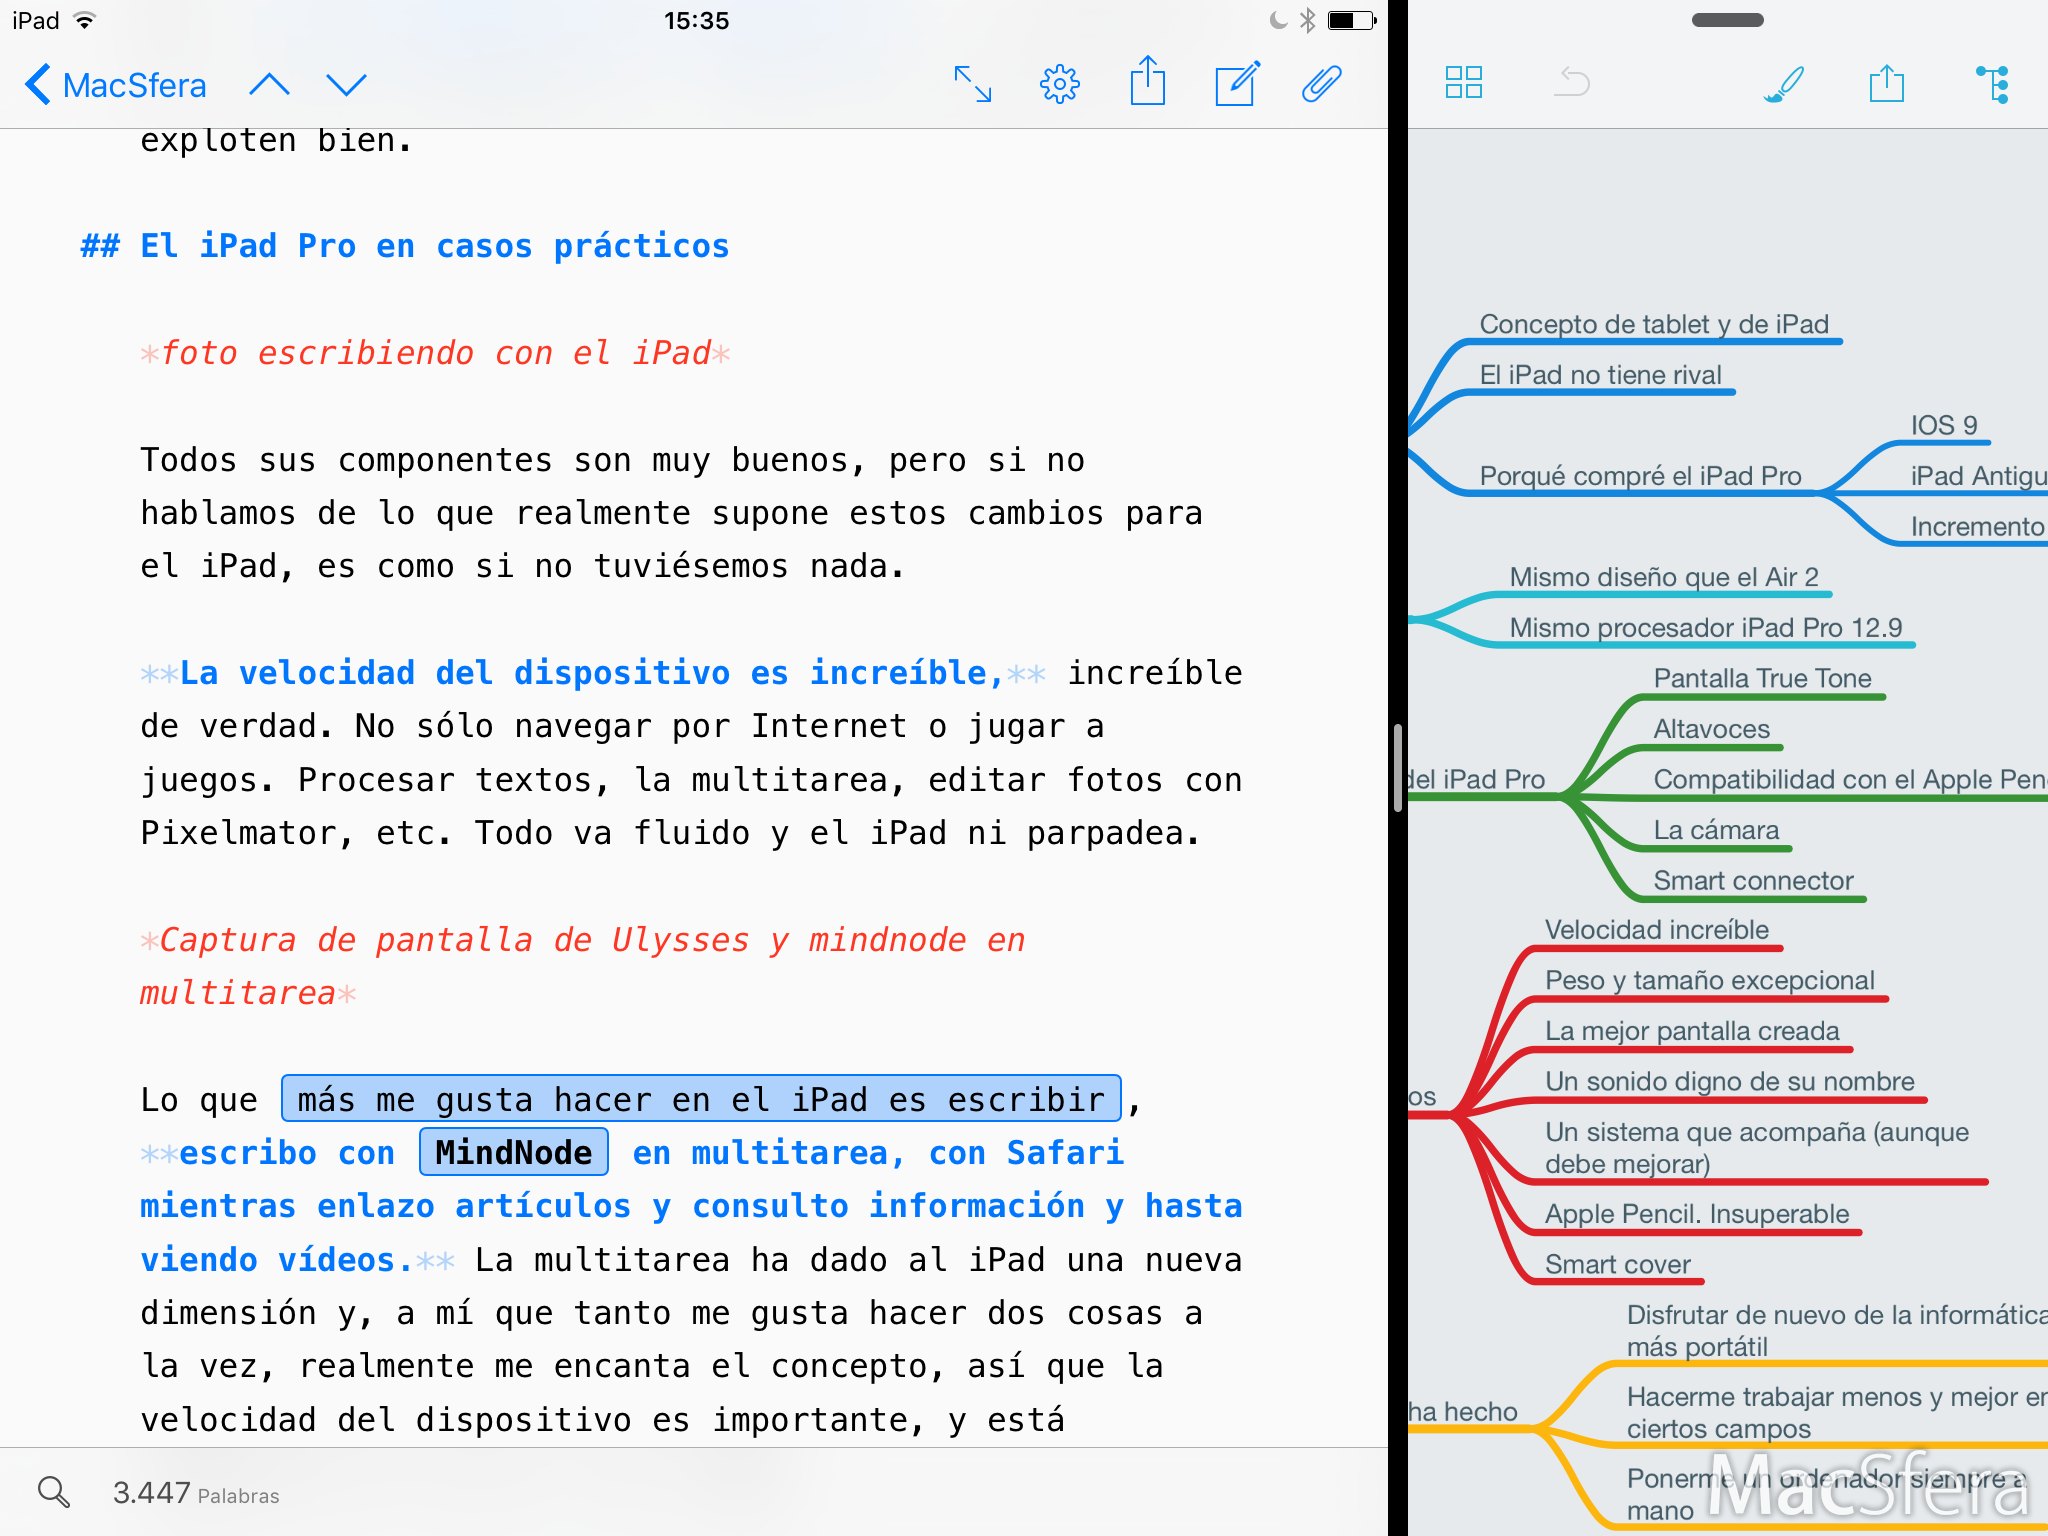Tap Wi-Fi icon in status bar
The height and width of the screenshot is (1536, 2048).
[85, 20]
